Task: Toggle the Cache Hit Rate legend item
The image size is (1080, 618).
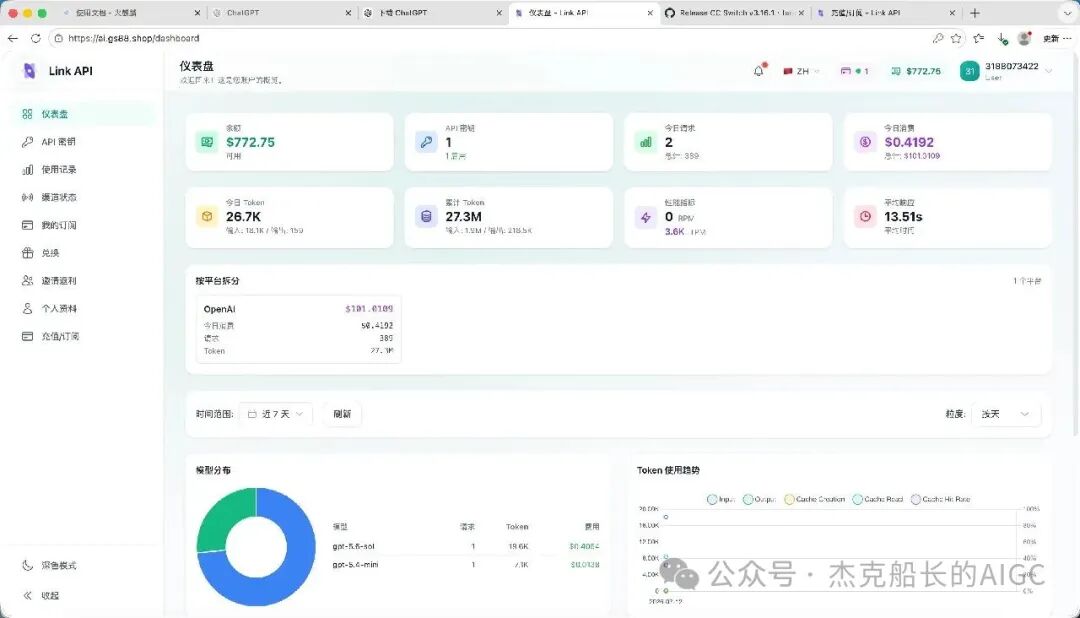Action: tap(940, 499)
